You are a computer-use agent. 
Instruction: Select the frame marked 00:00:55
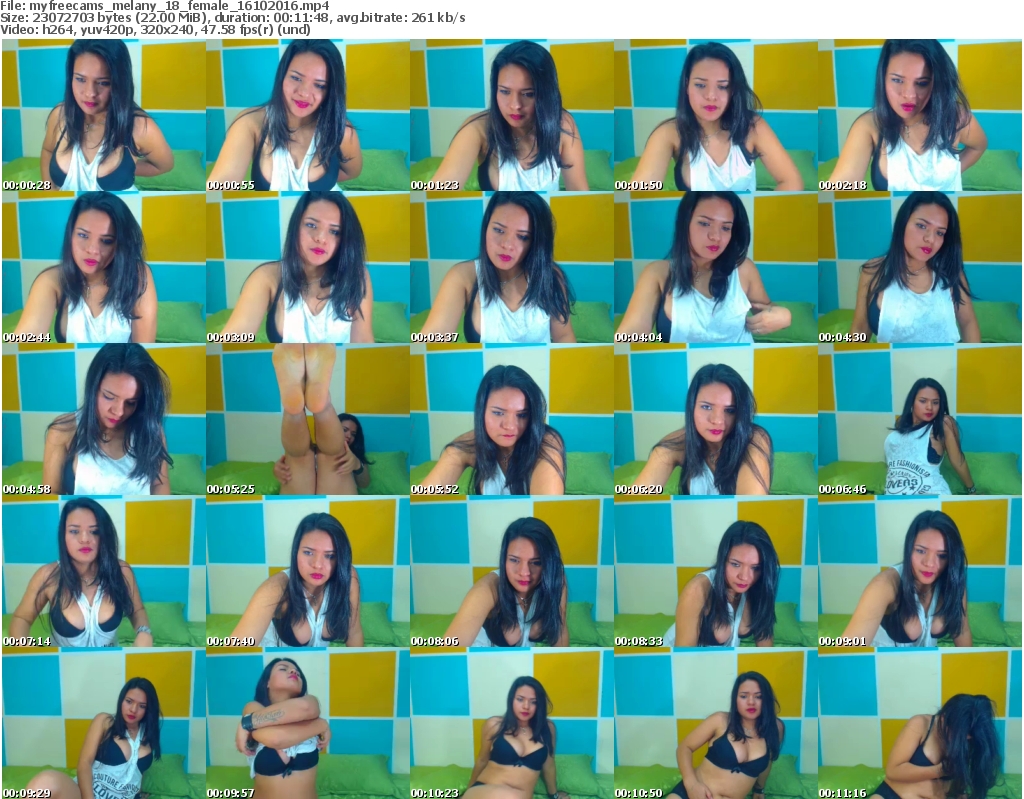point(307,115)
